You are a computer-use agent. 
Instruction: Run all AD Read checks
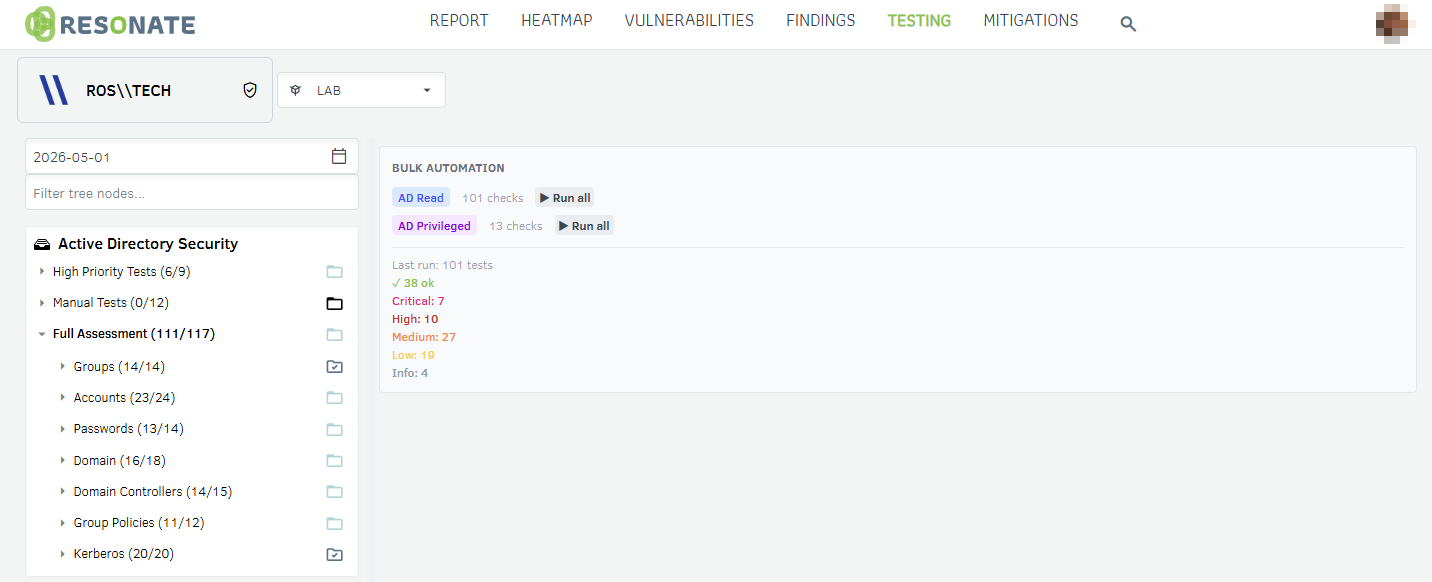click(564, 198)
